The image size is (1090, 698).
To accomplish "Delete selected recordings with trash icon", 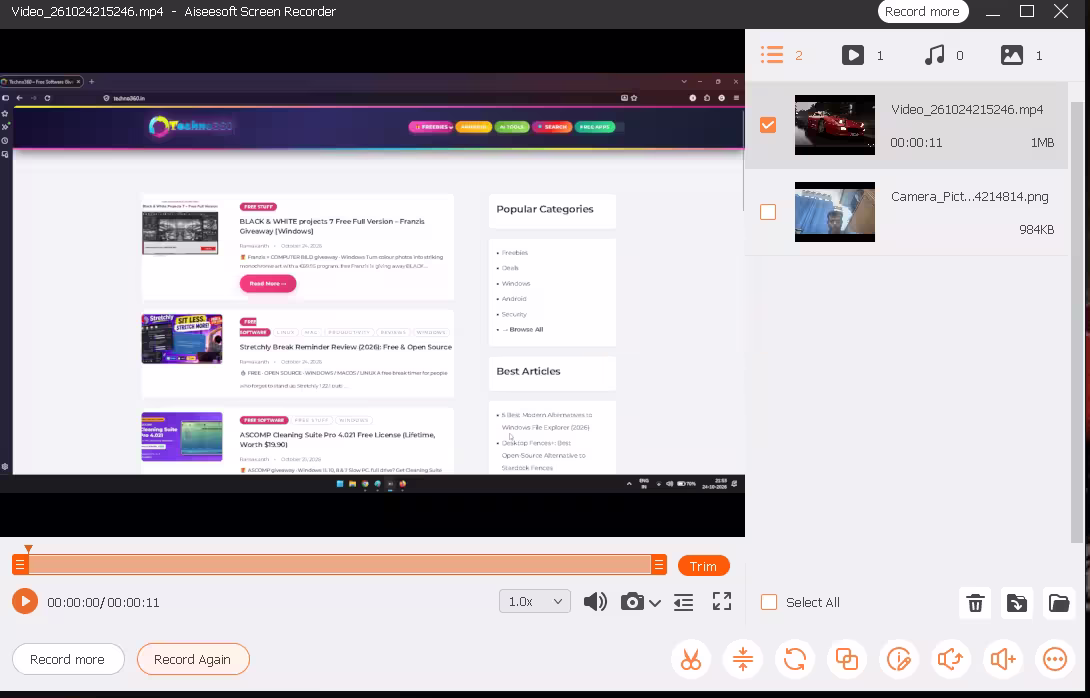I will pyautogui.click(x=975, y=603).
